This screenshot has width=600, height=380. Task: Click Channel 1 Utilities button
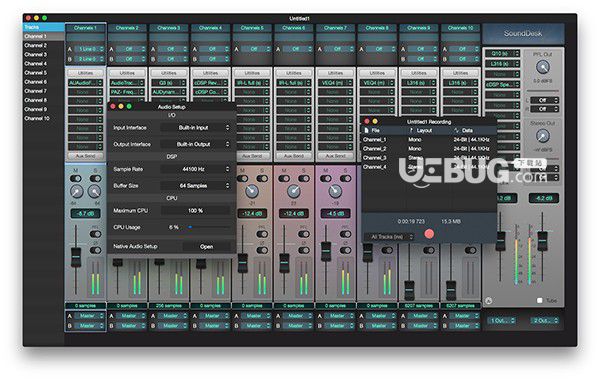click(x=85, y=73)
